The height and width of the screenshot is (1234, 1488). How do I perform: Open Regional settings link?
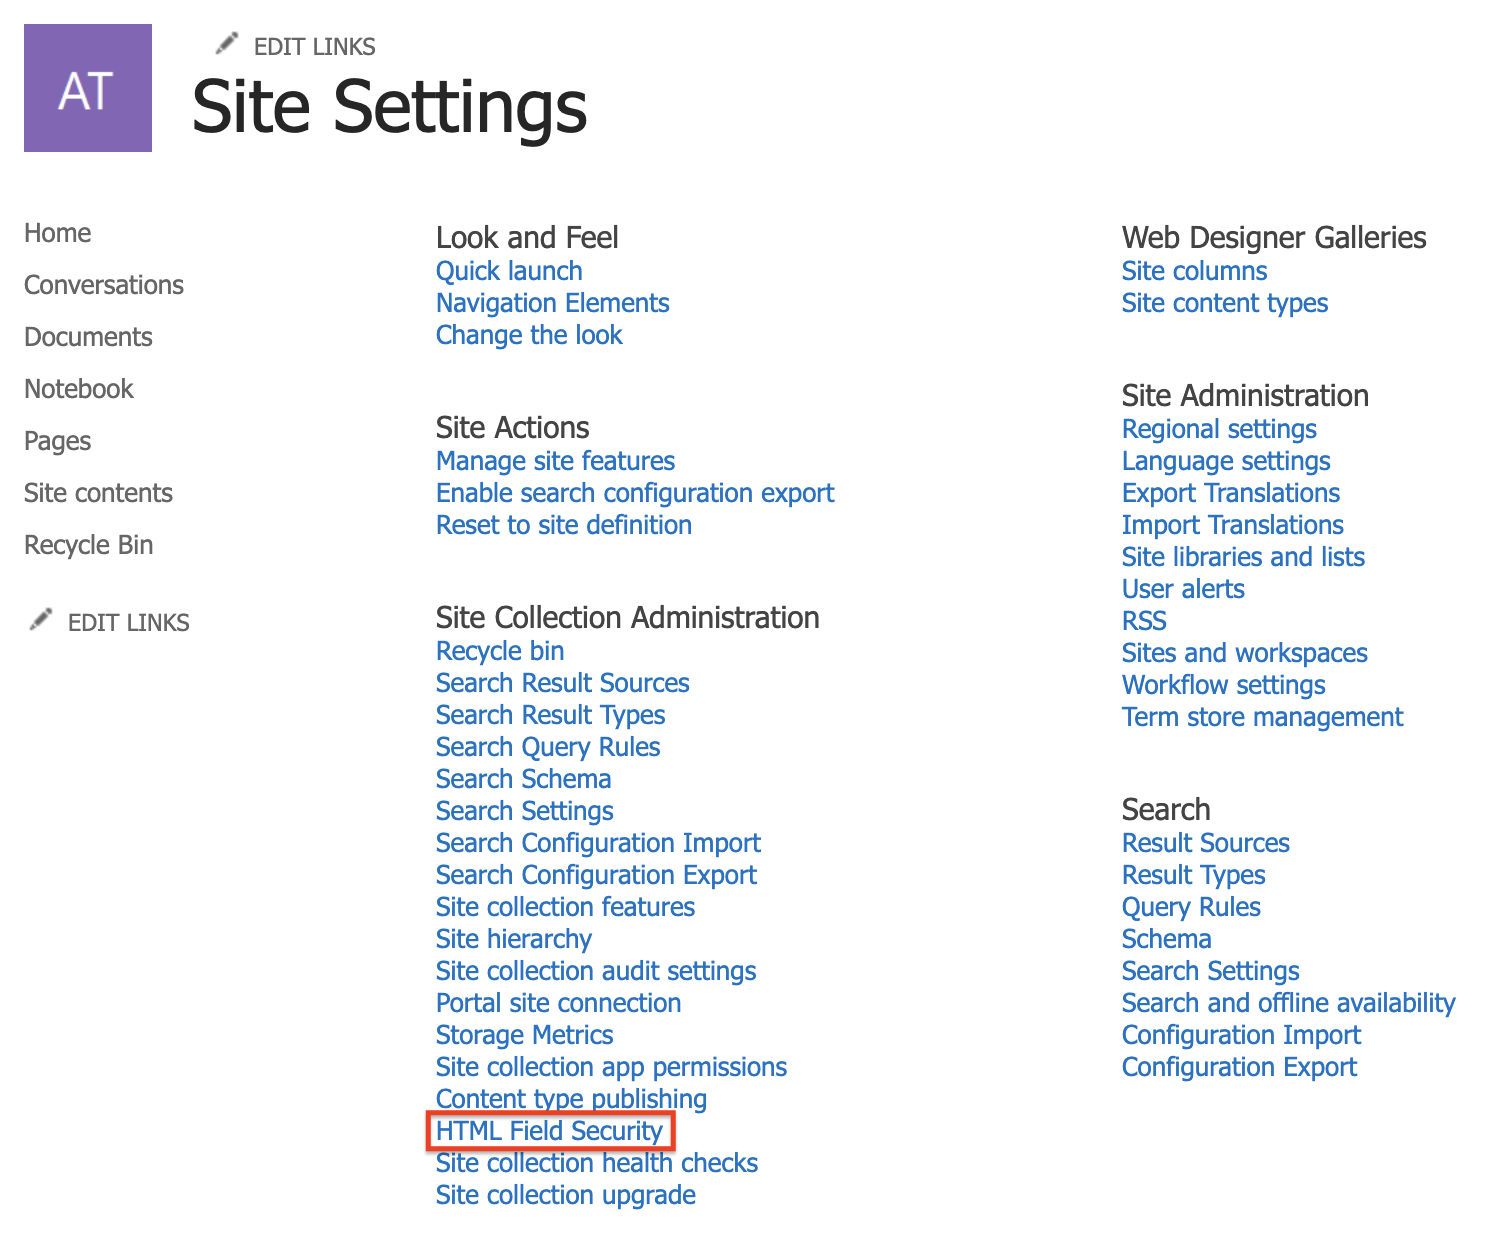(1219, 429)
